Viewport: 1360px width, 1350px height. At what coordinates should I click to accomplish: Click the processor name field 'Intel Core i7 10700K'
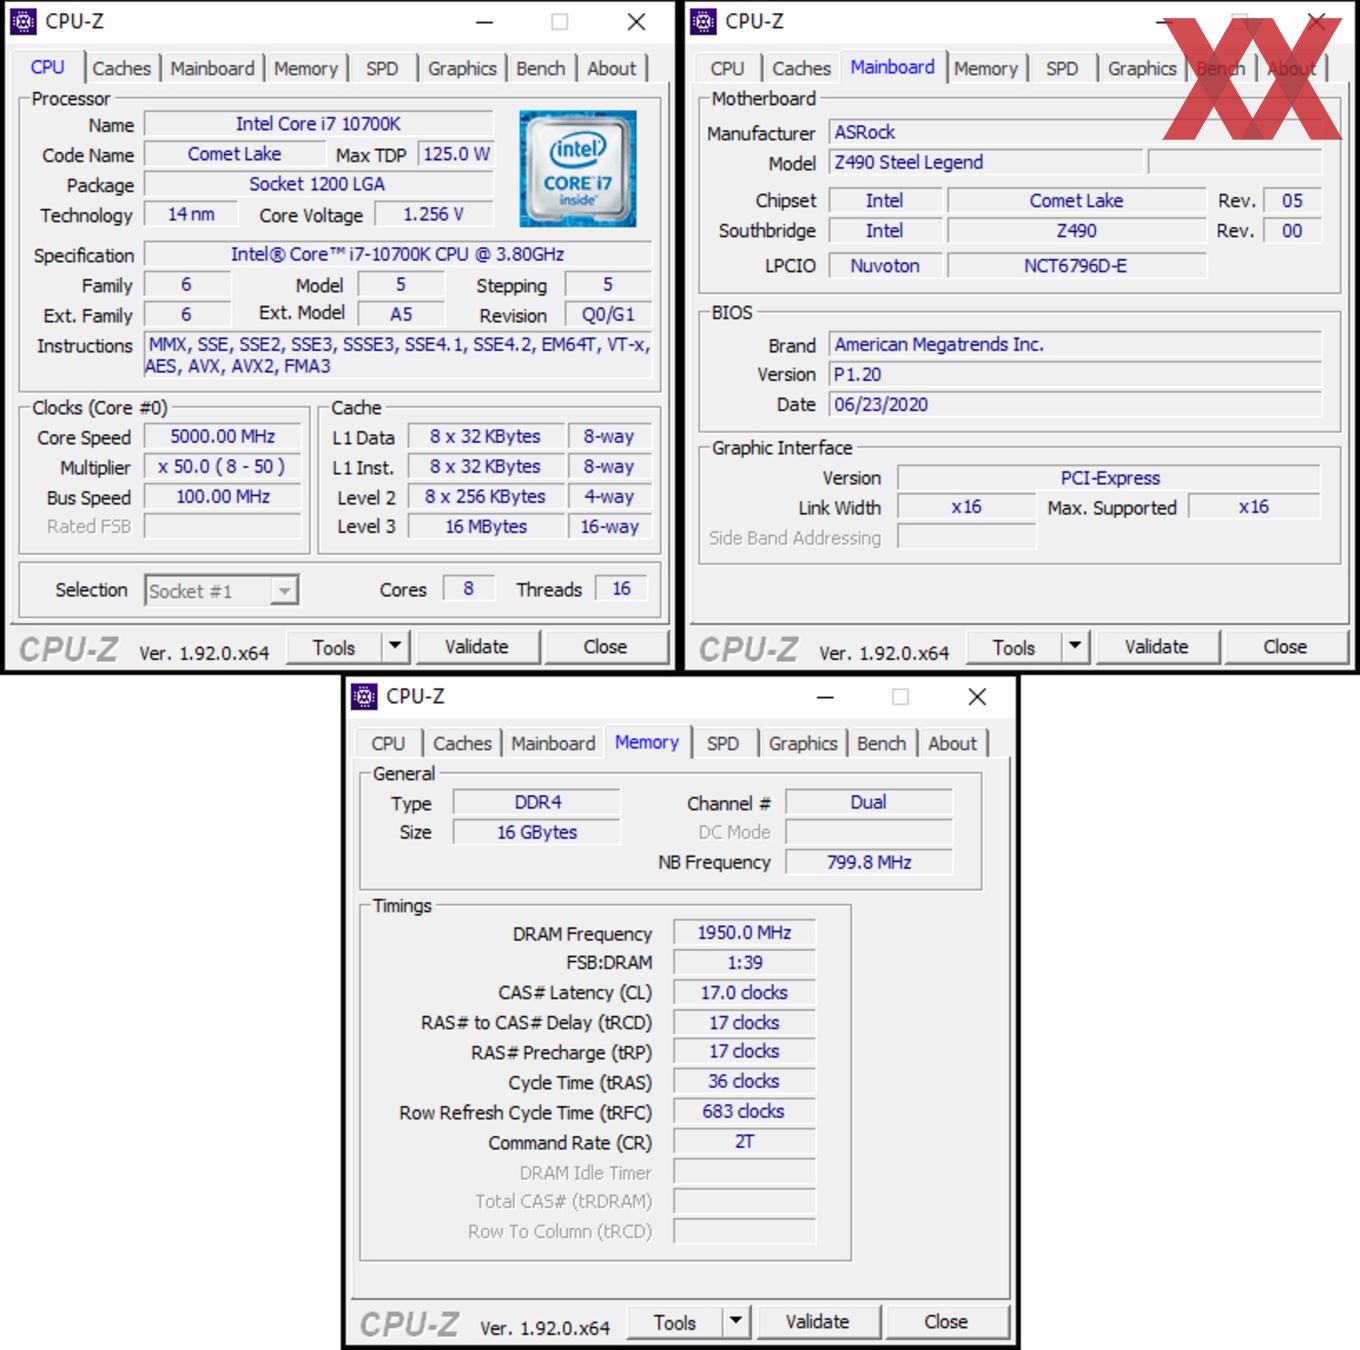(x=319, y=124)
